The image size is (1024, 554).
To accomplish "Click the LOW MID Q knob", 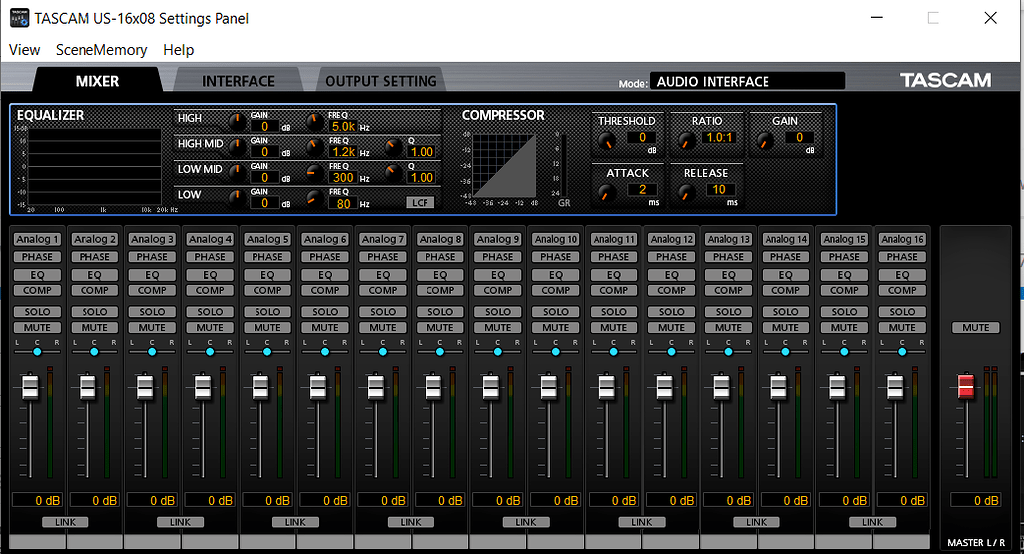I will pos(393,172).
